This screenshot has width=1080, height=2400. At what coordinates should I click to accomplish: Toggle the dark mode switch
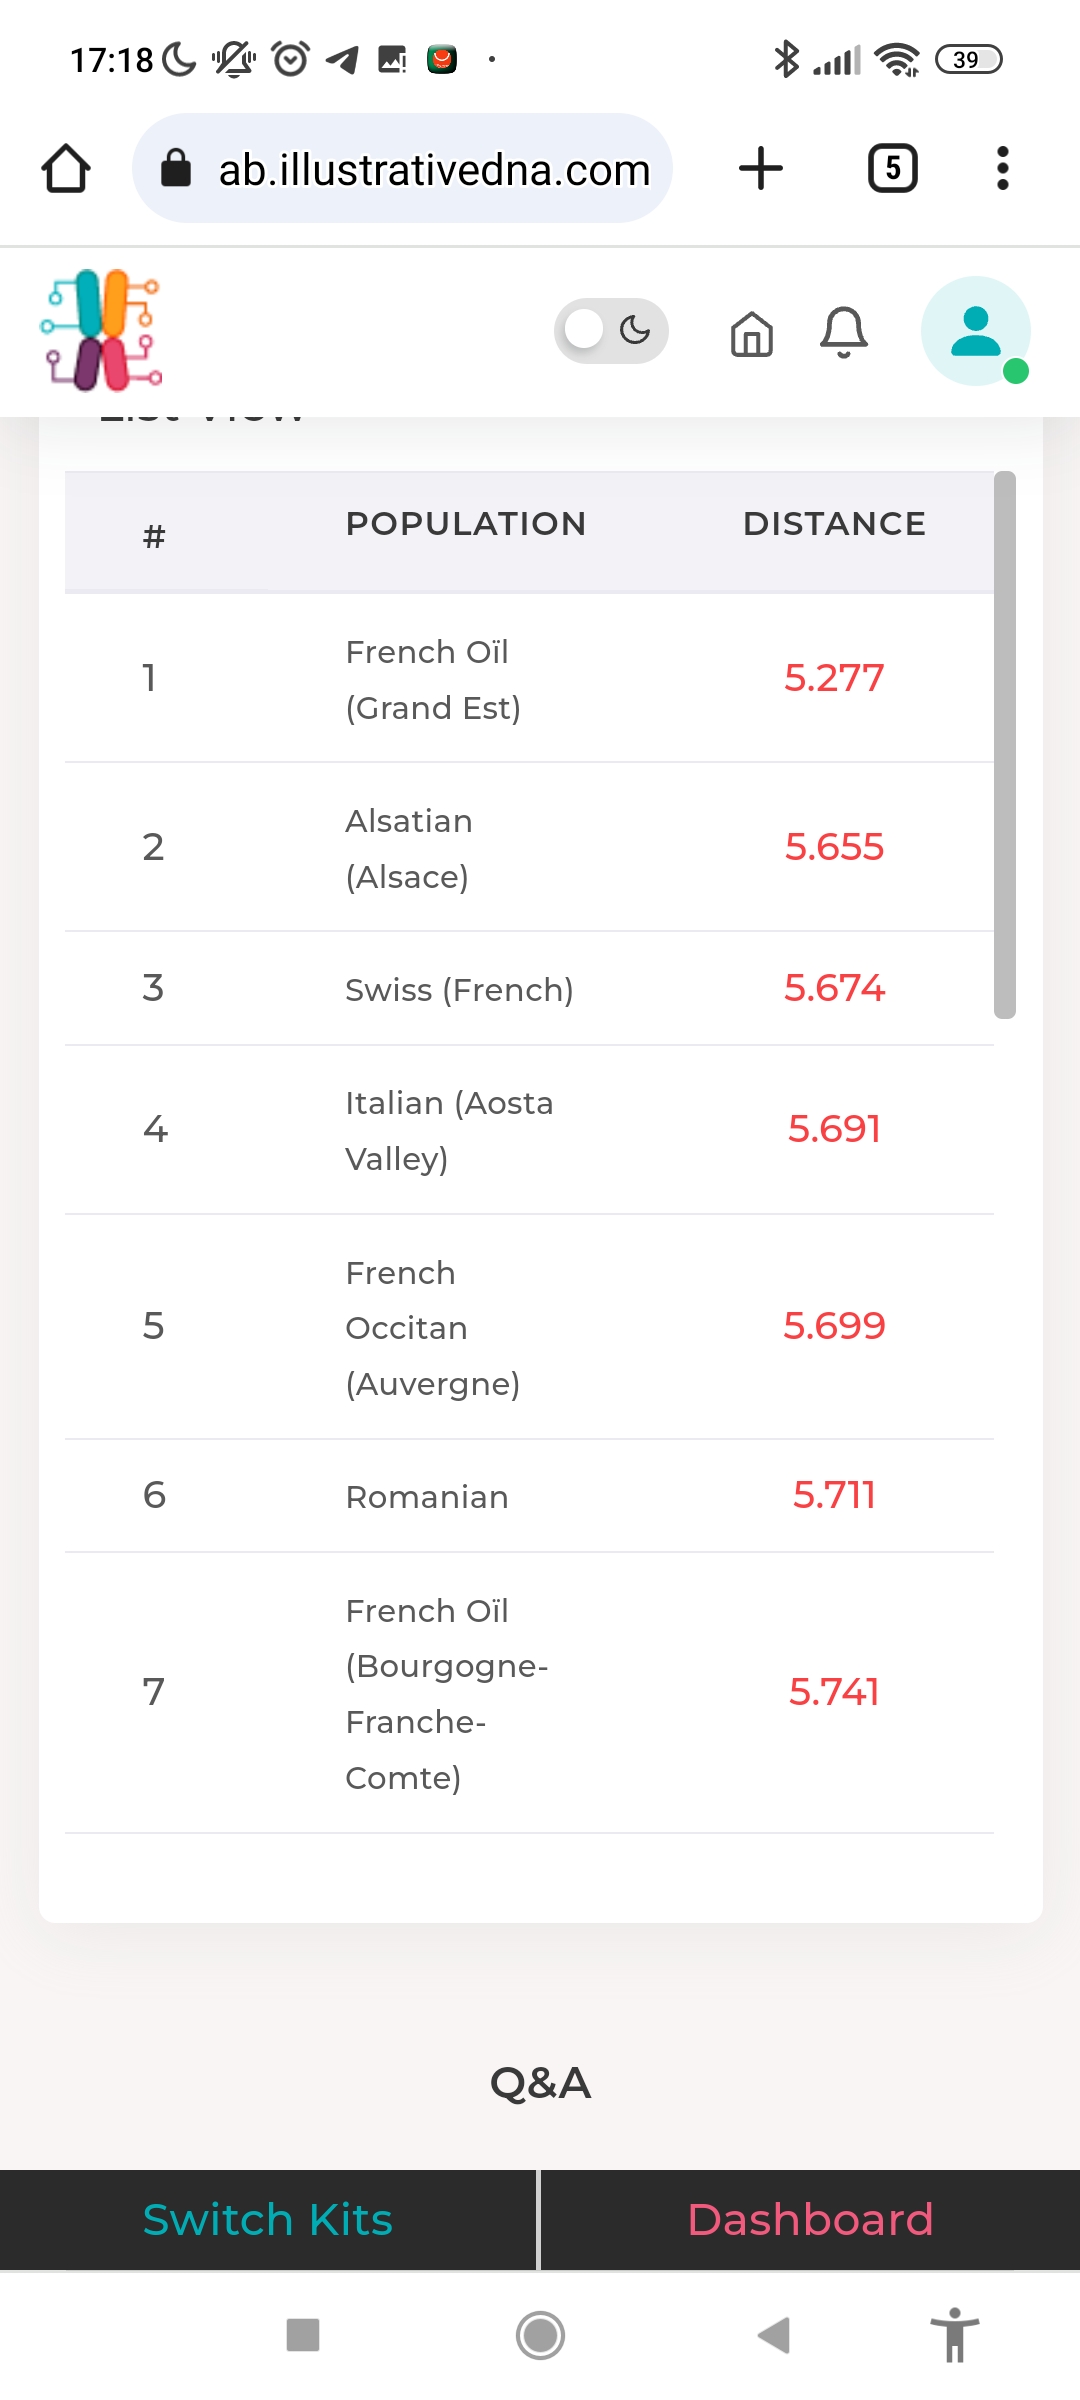pyautogui.click(x=611, y=330)
